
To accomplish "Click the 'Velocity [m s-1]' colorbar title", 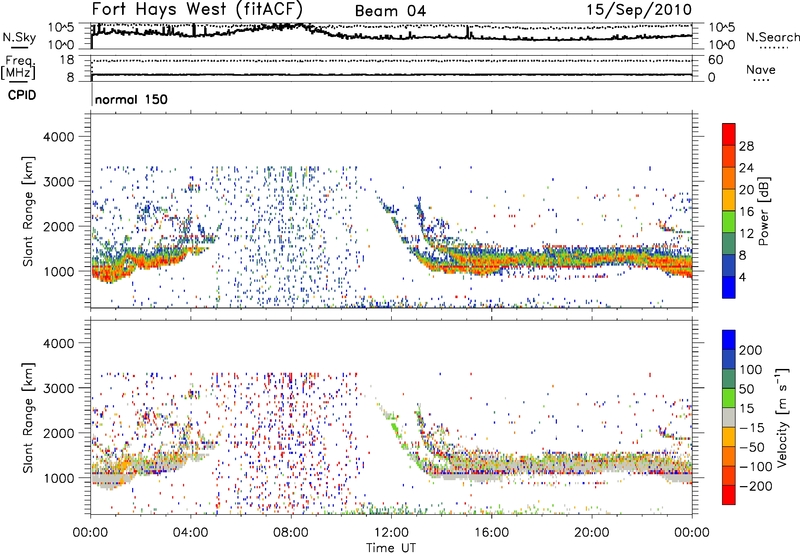I will [x=782, y=417].
